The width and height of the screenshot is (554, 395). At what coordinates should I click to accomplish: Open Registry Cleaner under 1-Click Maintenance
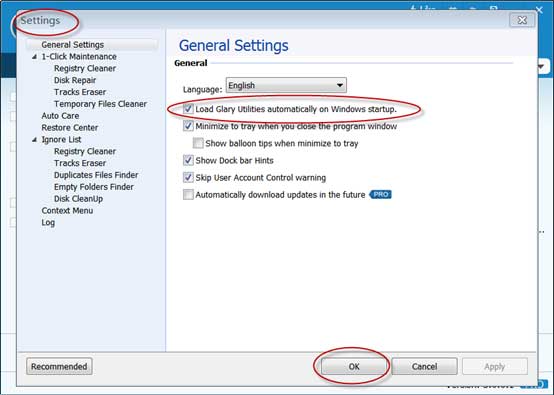[85, 68]
